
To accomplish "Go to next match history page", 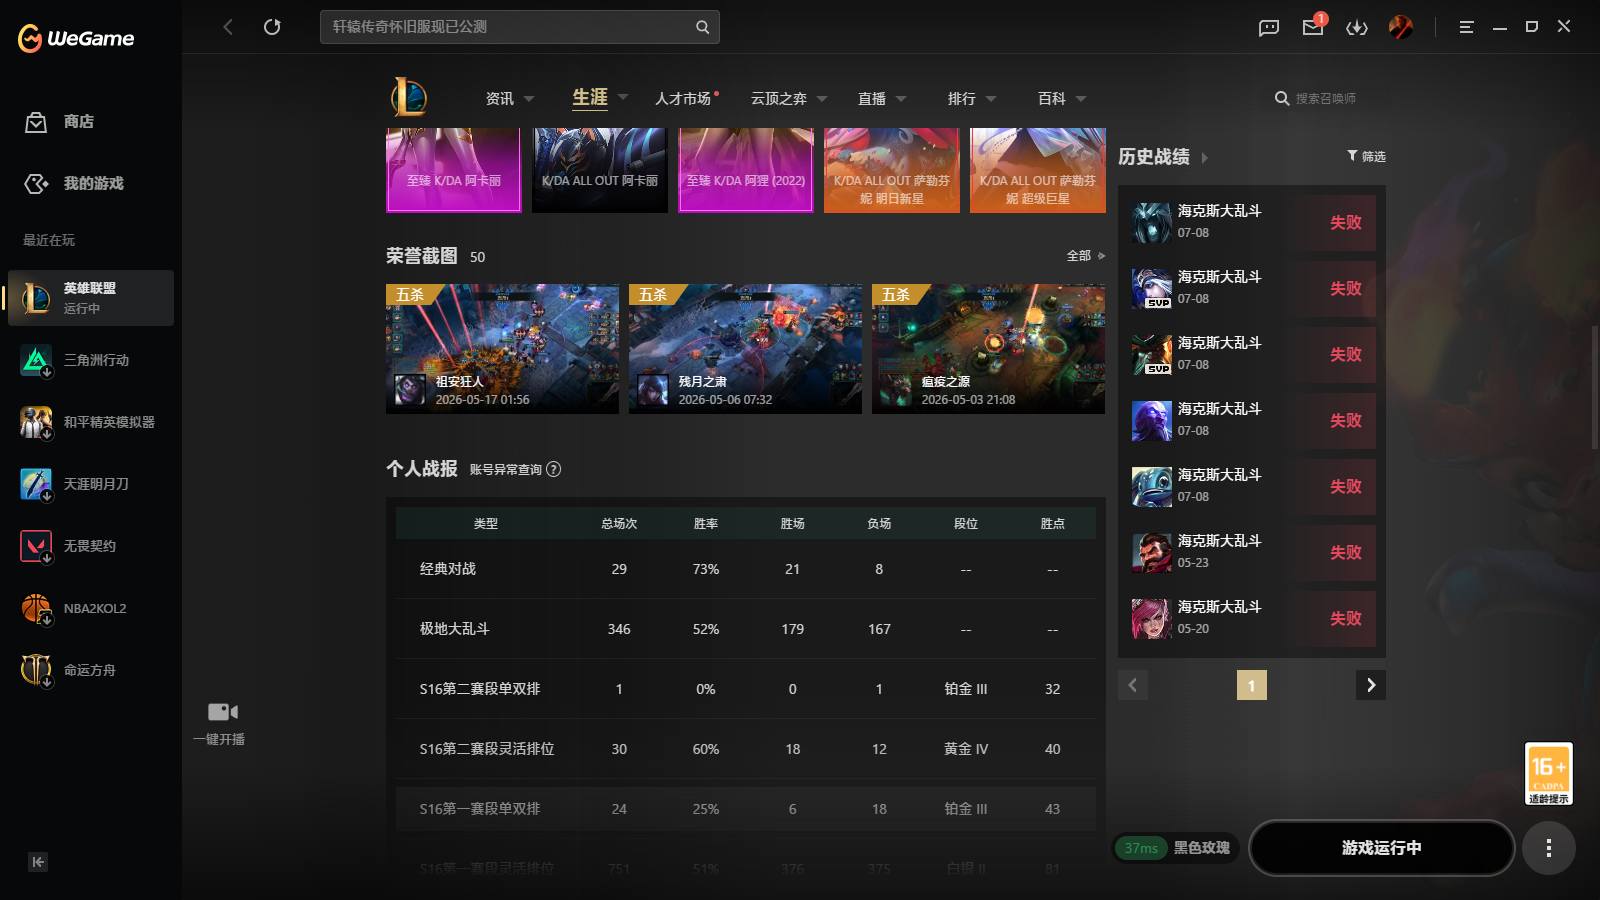I will 1371,685.
